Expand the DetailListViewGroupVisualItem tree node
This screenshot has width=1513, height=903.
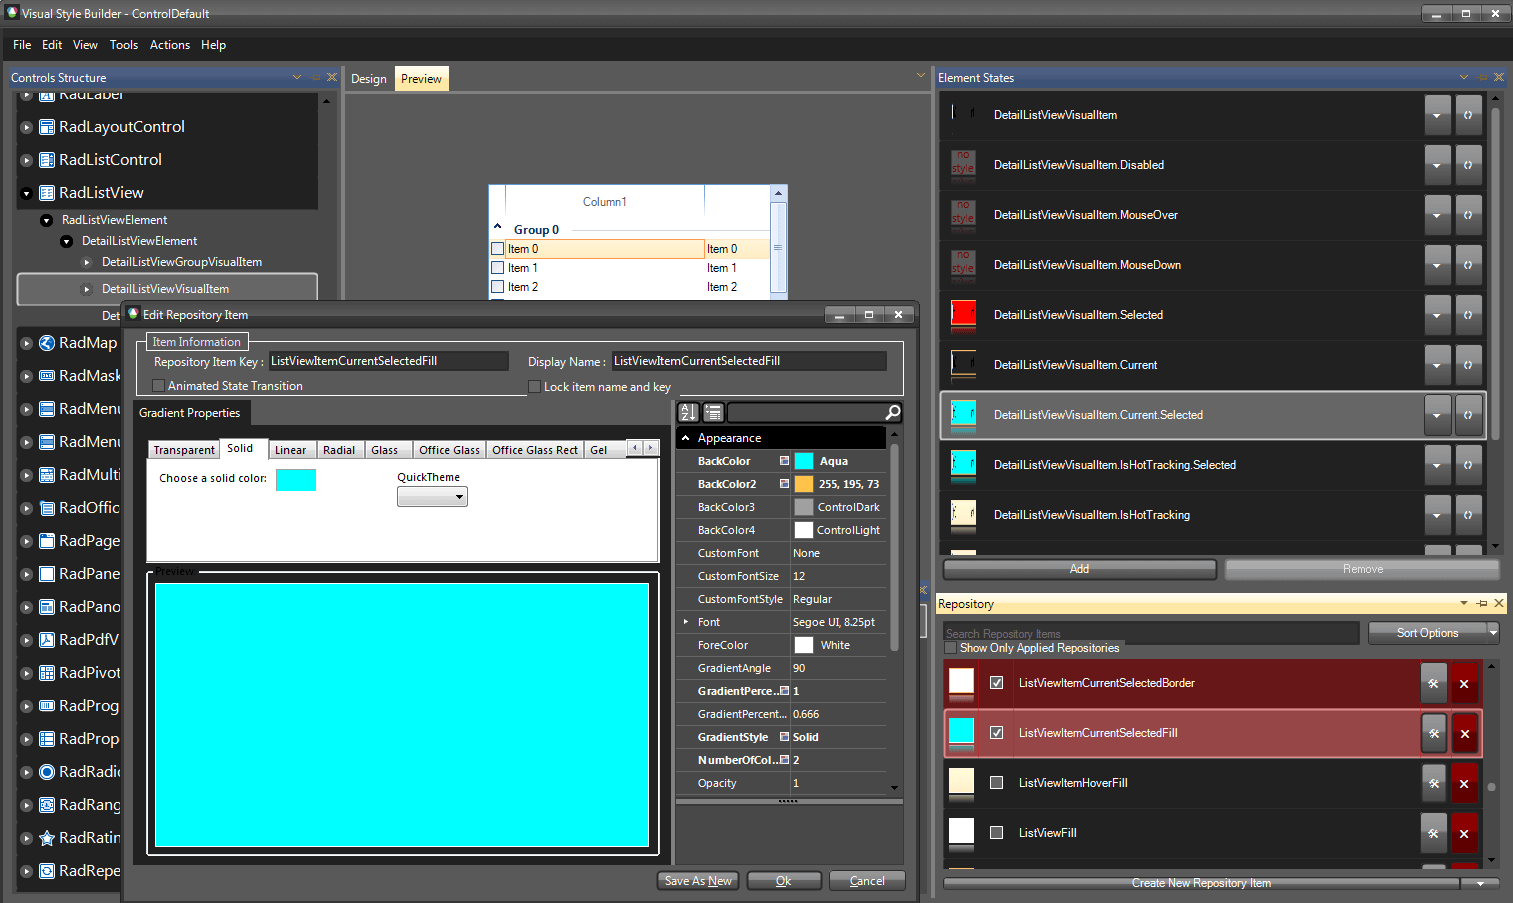84,262
